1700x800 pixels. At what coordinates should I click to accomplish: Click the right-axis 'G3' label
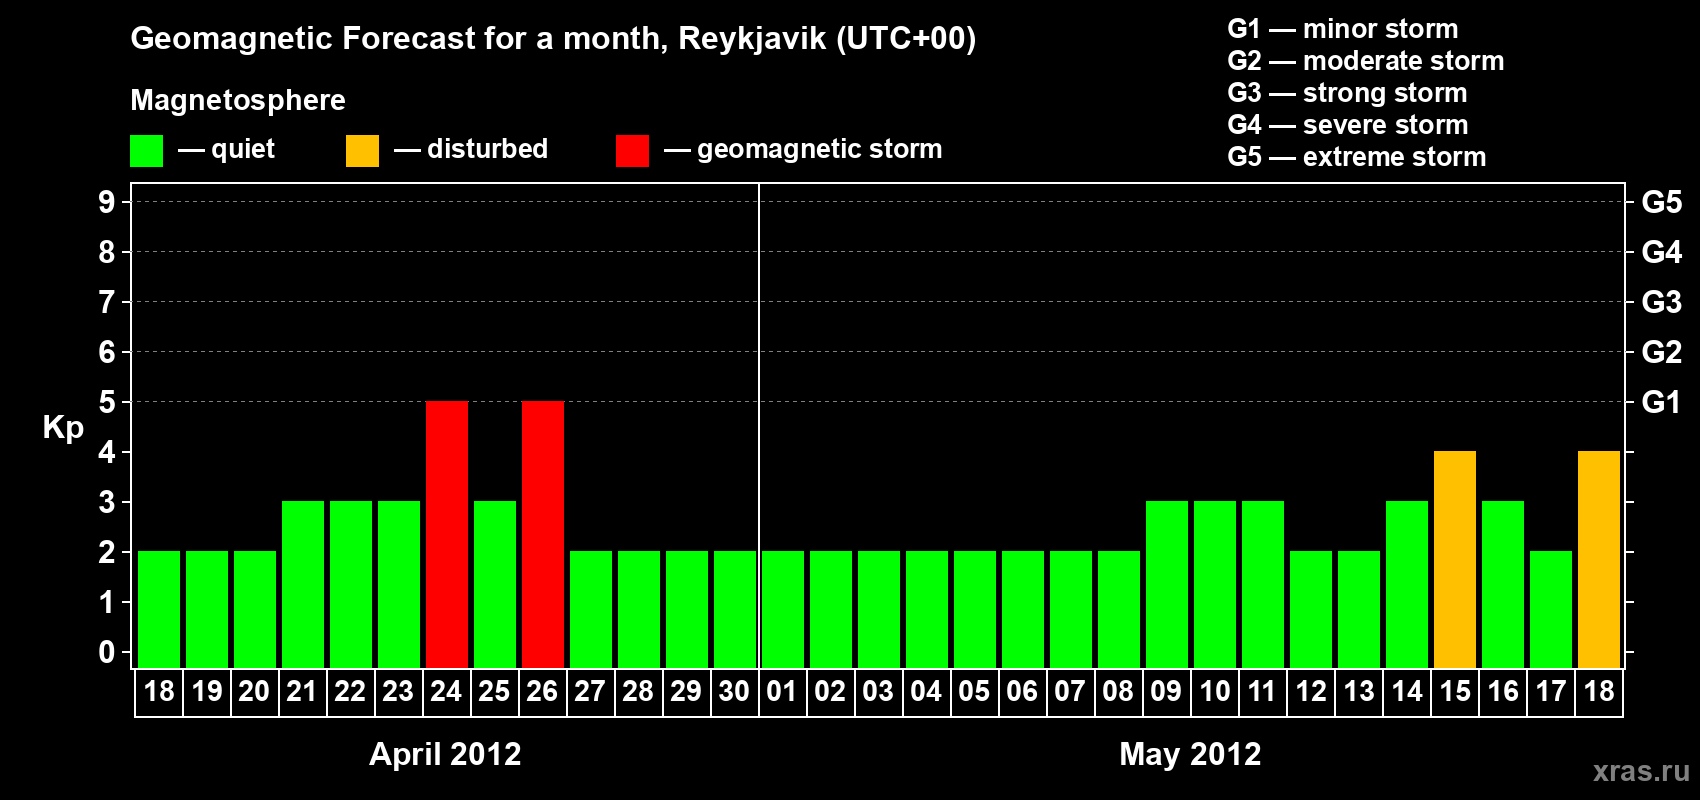click(1662, 302)
